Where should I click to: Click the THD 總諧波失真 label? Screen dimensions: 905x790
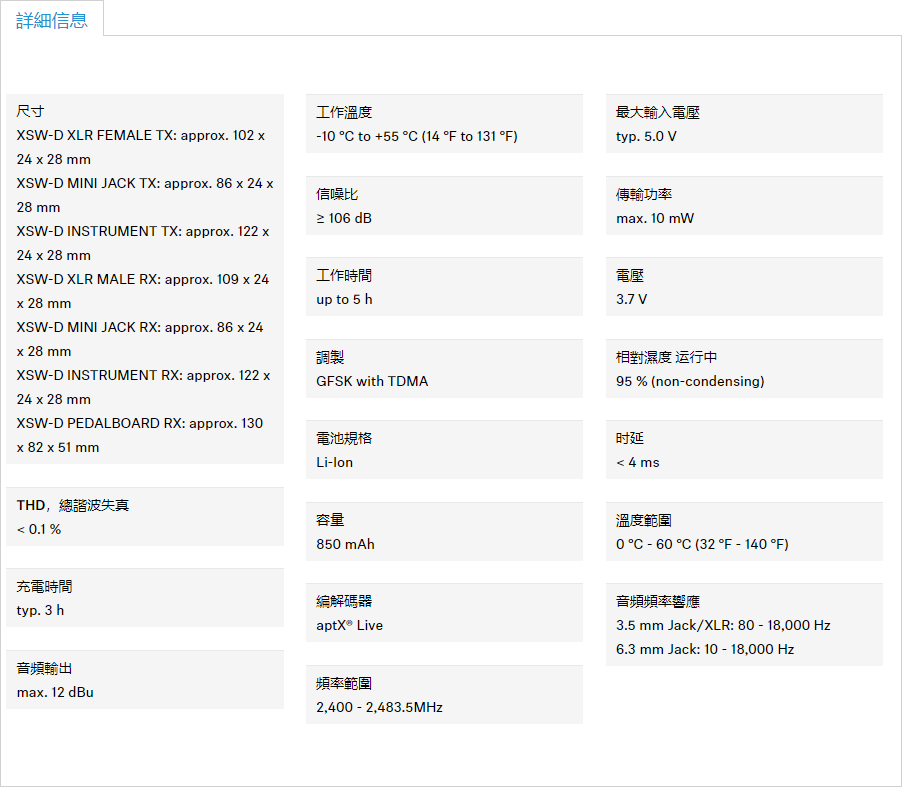(73, 506)
